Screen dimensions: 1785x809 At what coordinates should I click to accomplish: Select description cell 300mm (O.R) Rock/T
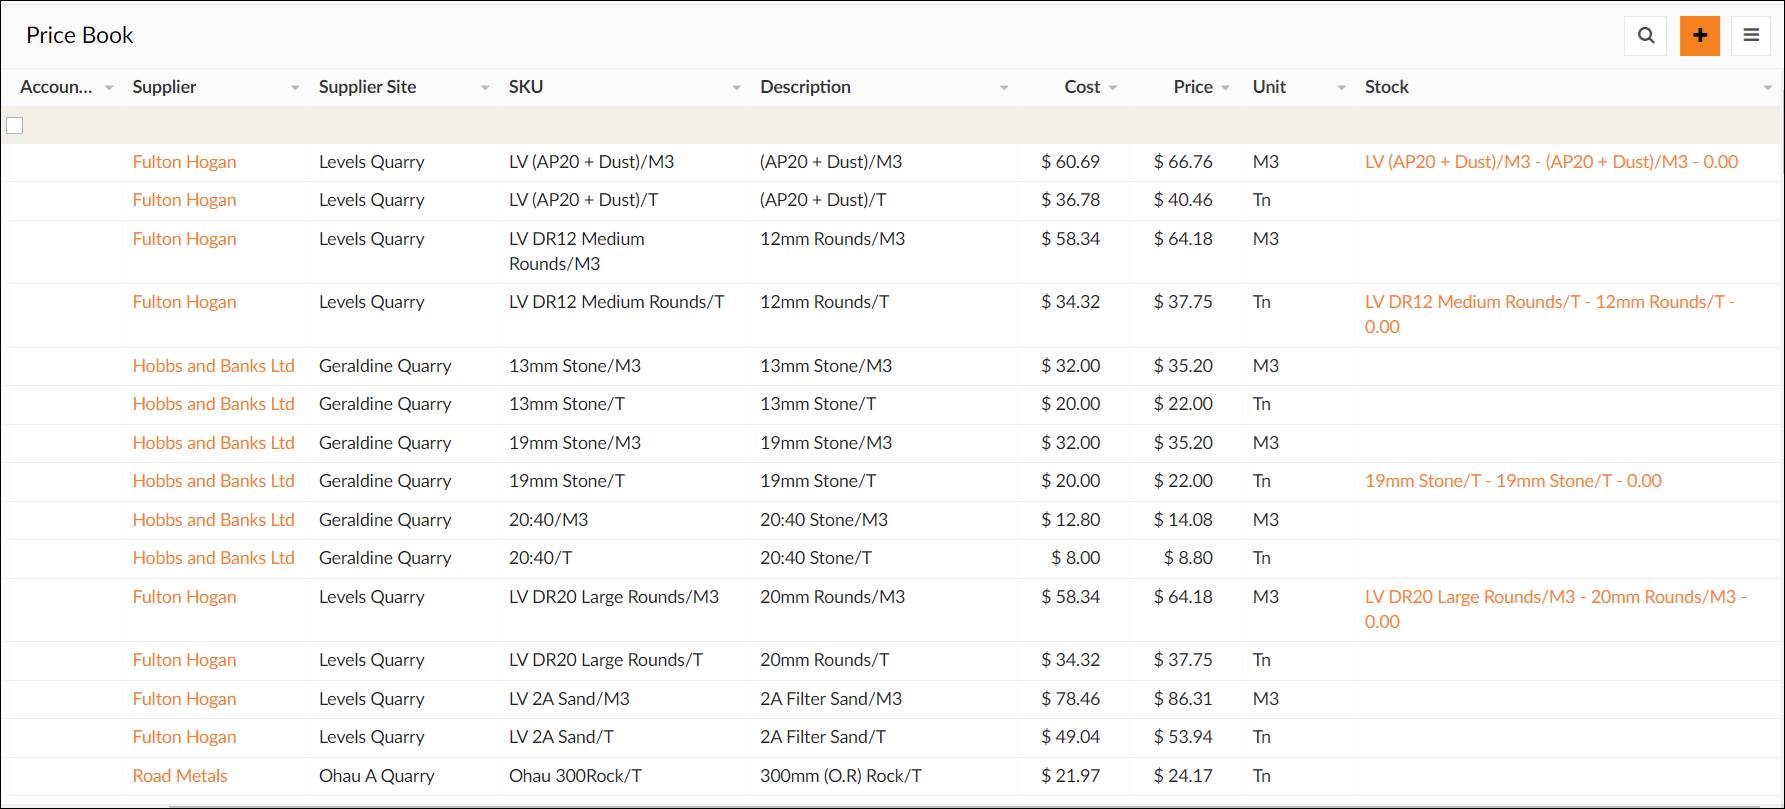tap(840, 776)
